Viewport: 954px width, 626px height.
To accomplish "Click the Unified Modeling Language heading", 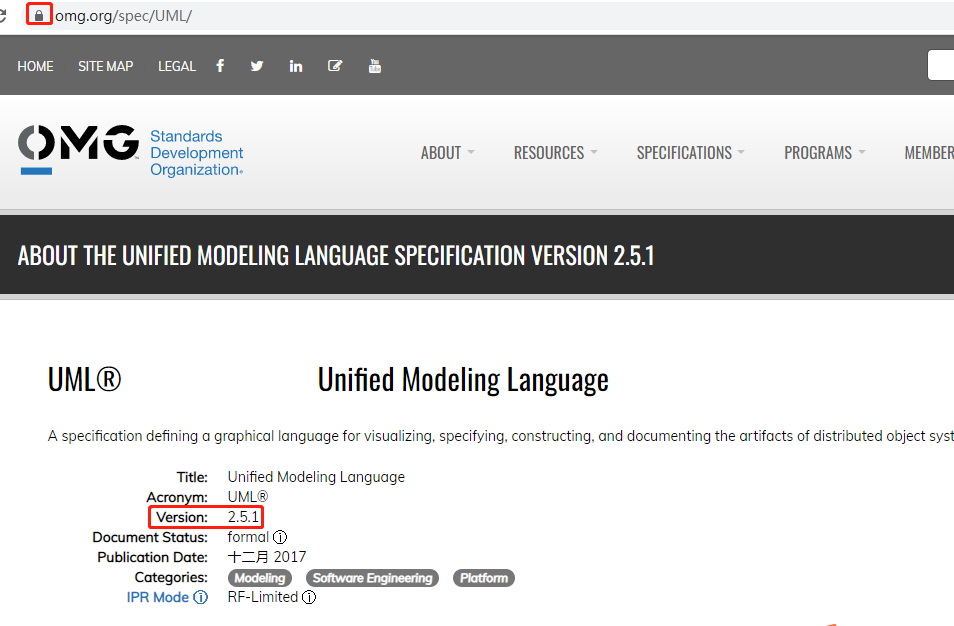I will 463,380.
